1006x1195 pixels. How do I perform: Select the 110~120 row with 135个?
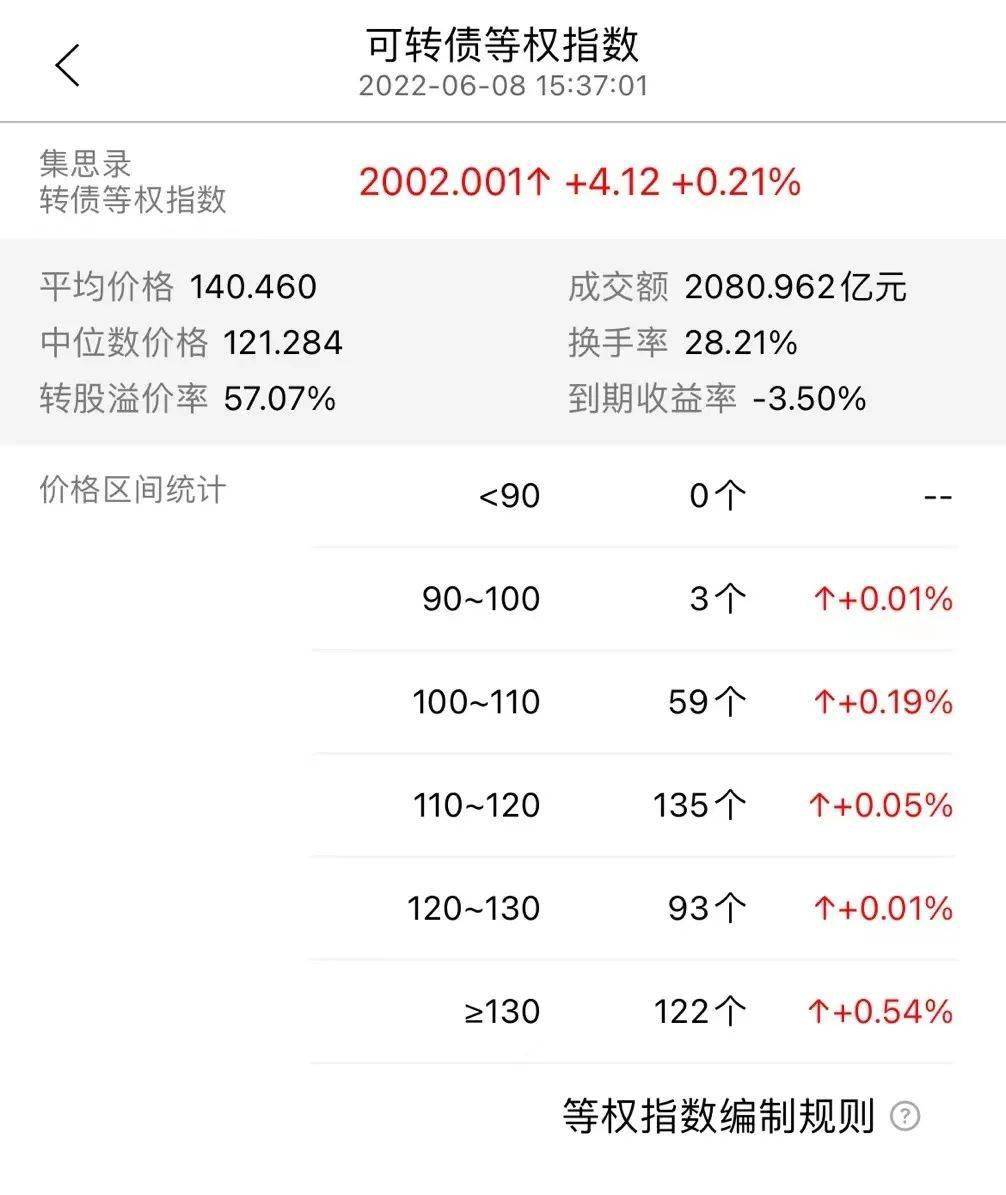pyautogui.click(x=633, y=806)
